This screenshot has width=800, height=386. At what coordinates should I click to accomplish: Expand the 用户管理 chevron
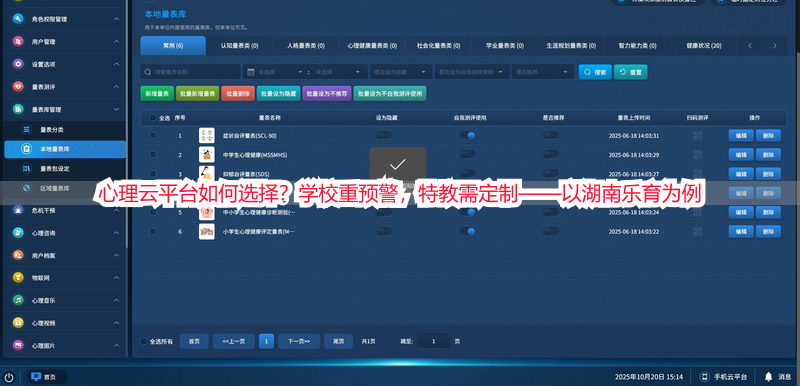pyautogui.click(x=116, y=41)
